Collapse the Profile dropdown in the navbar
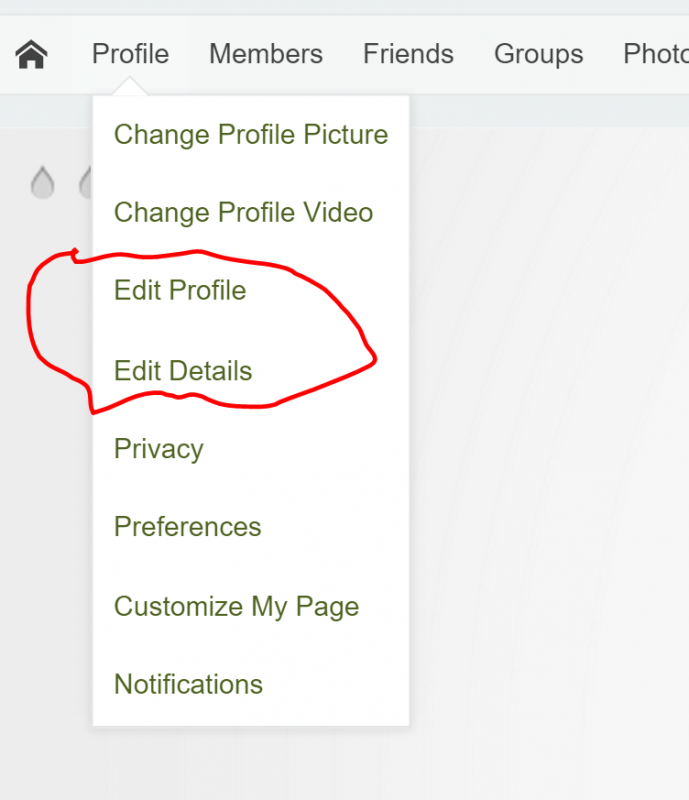Image resolution: width=689 pixels, height=800 pixels. click(130, 54)
